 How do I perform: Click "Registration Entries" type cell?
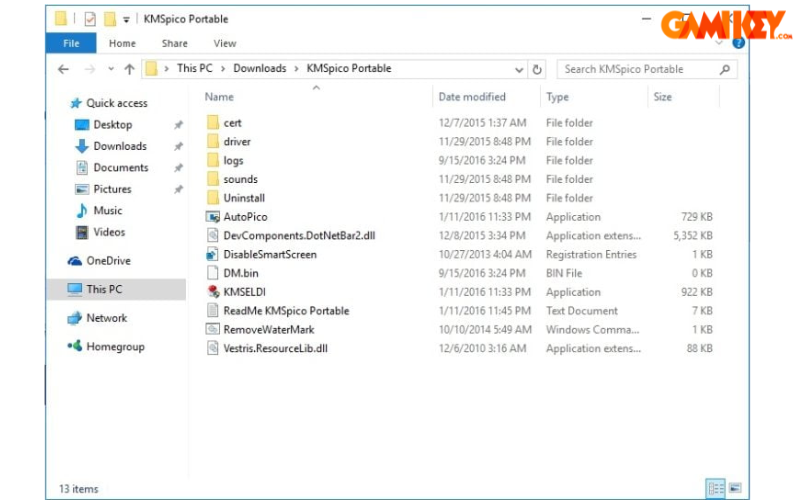(591, 254)
